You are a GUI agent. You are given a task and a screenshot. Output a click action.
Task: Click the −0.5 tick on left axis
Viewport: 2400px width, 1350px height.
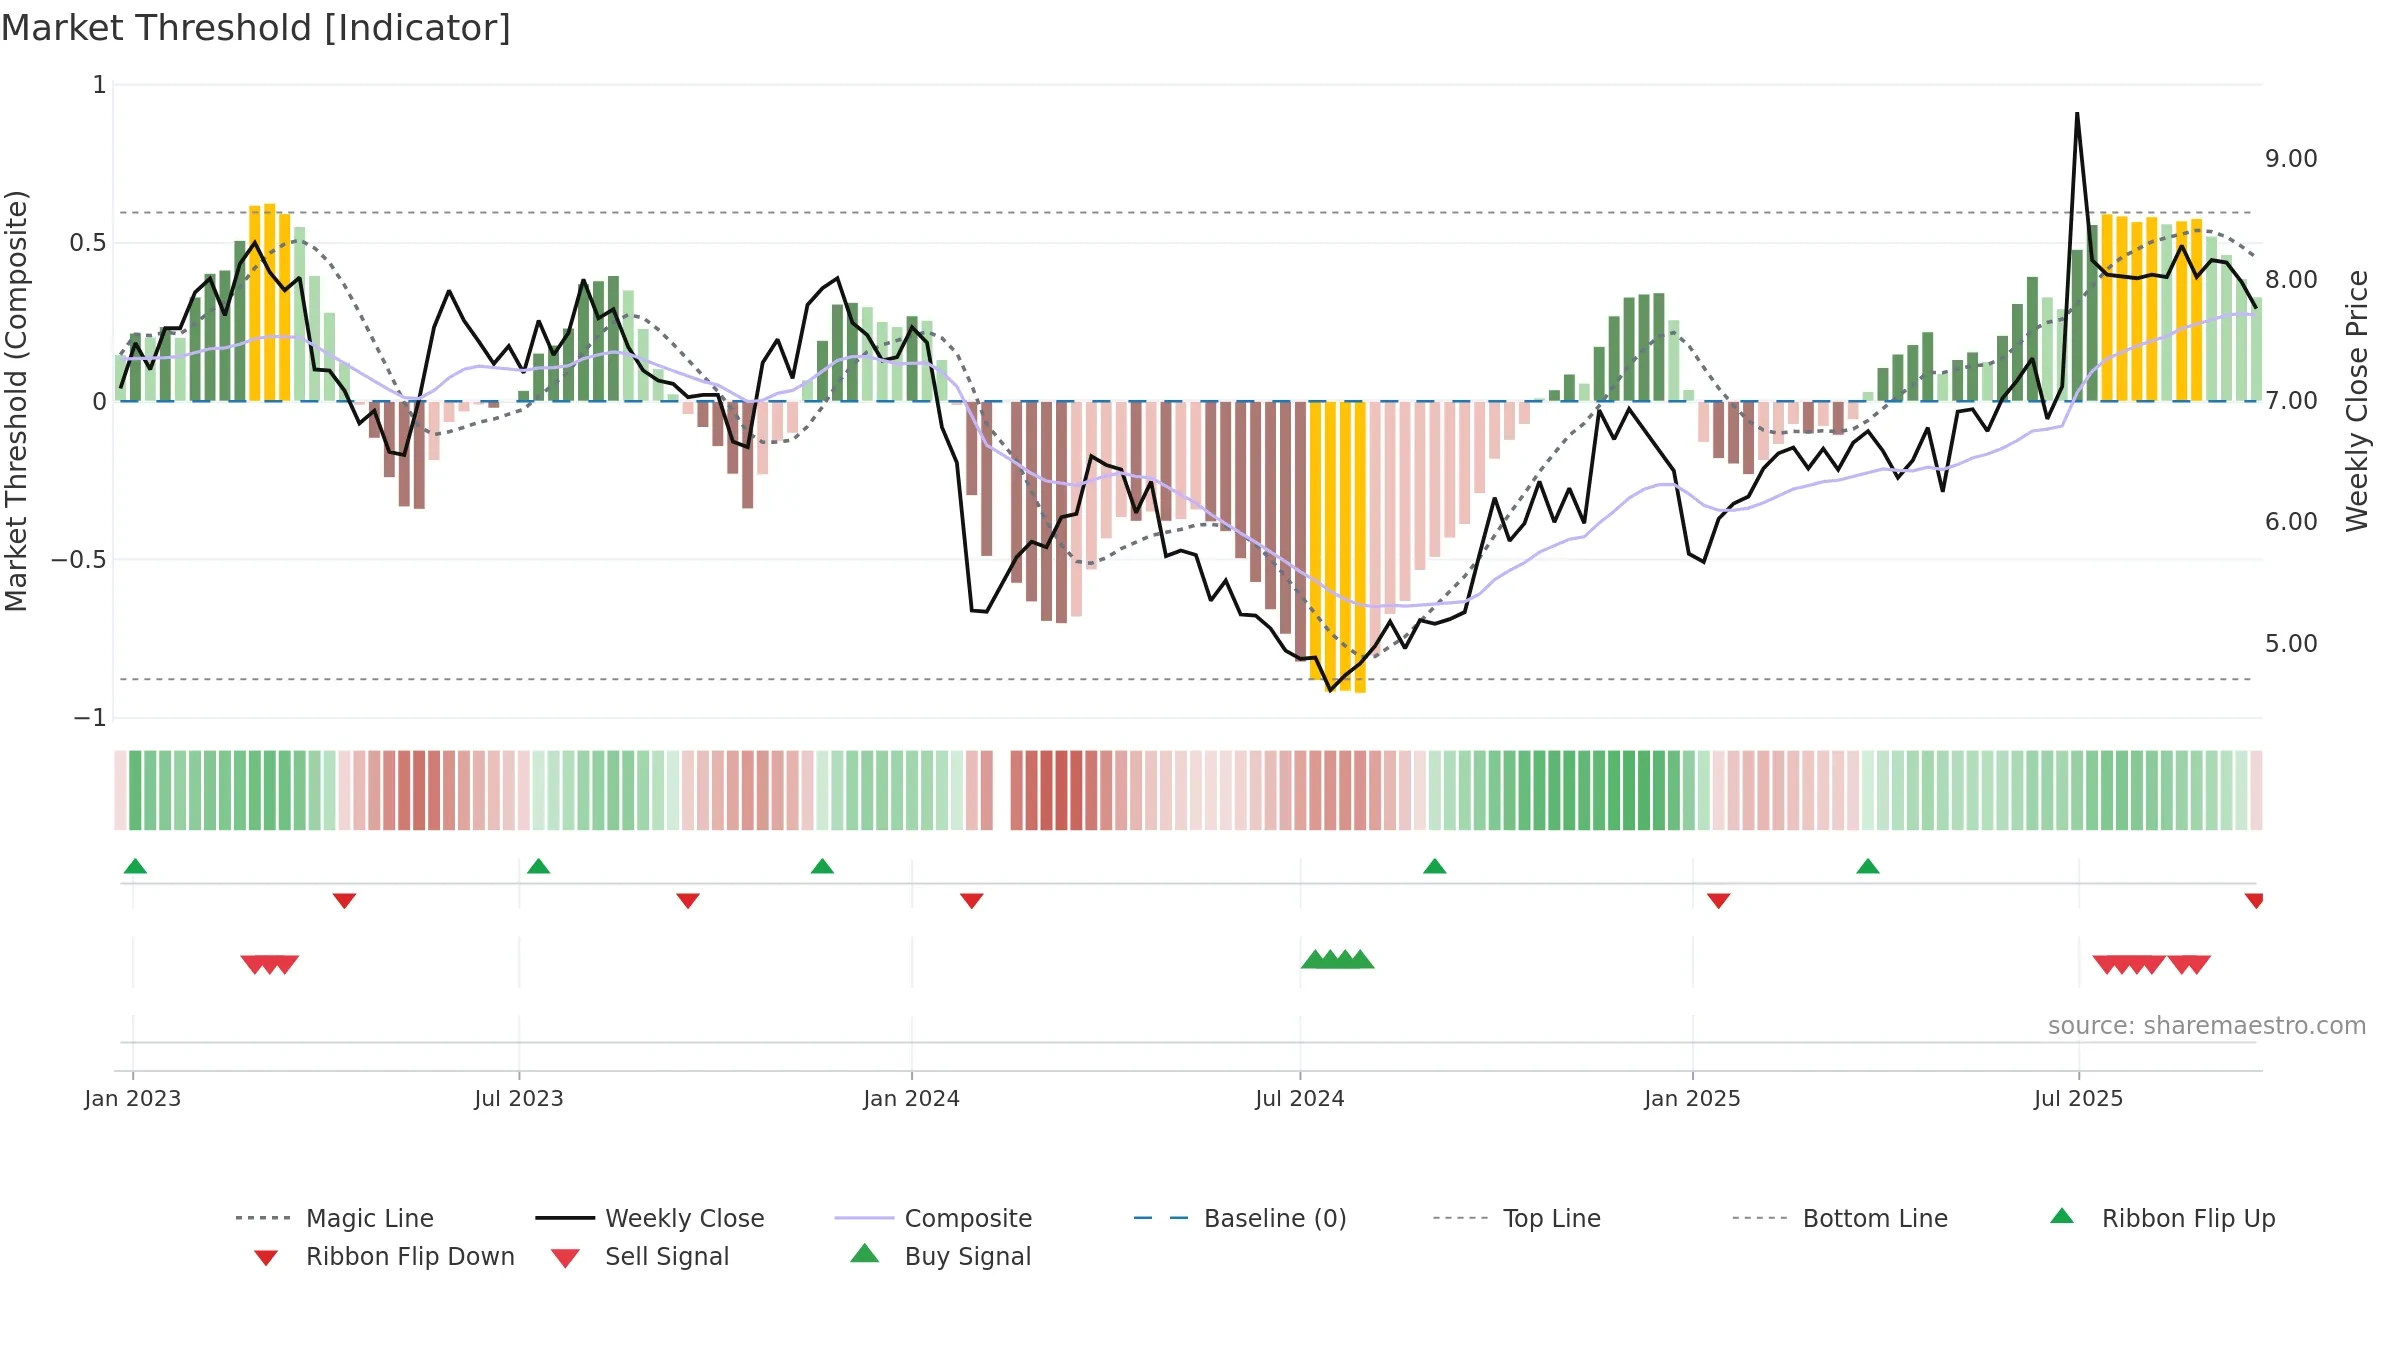tap(79, 559)
